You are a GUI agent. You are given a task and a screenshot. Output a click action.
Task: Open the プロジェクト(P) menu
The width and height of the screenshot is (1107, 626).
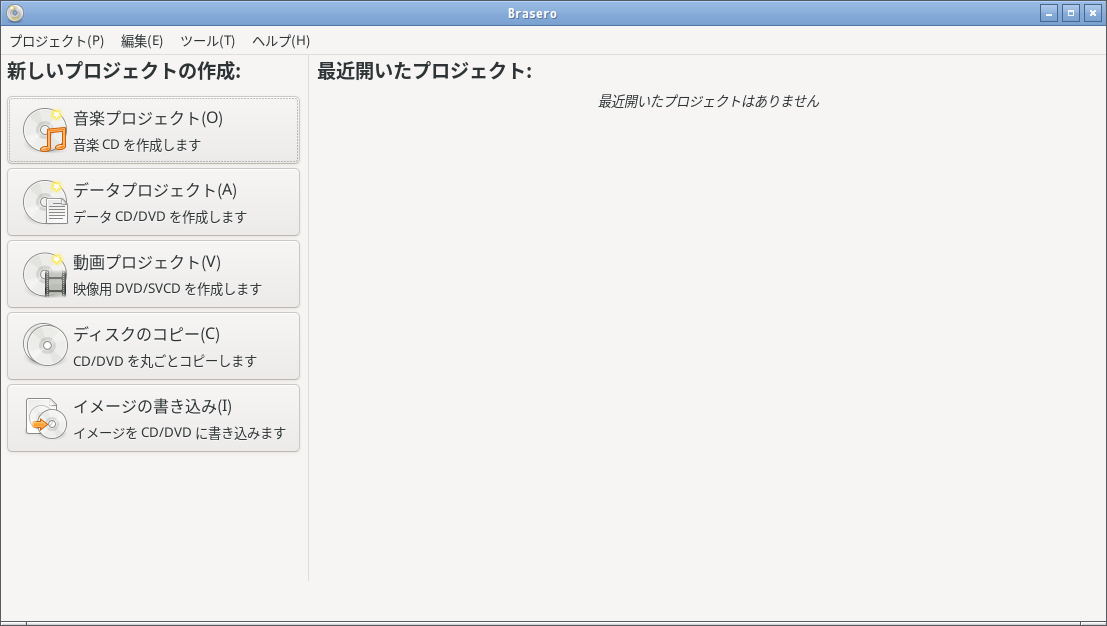tap(56, 41)
